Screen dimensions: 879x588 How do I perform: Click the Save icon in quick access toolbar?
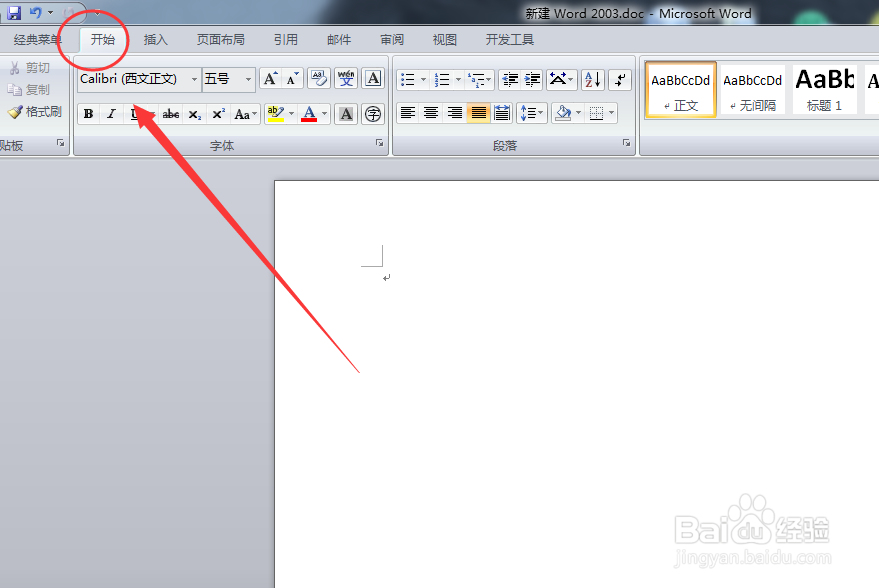14,12
